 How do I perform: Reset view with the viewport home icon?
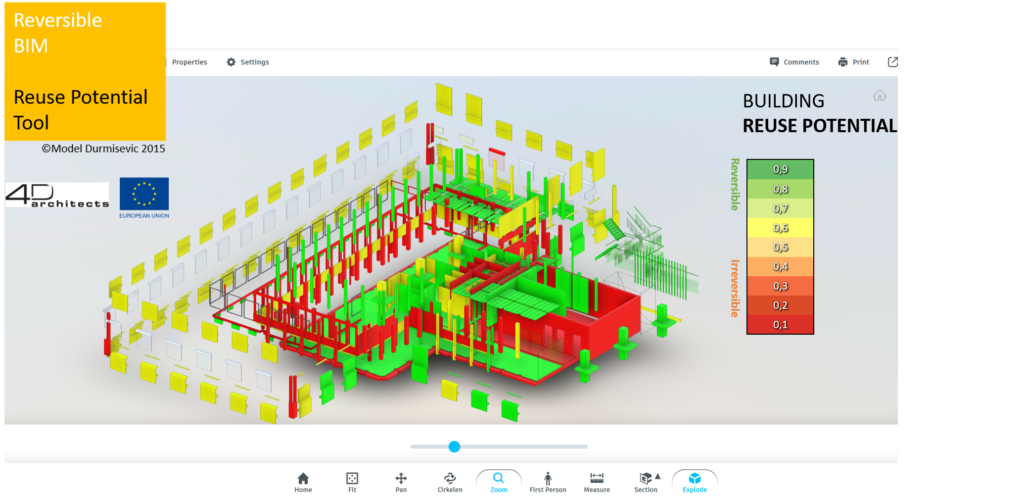879,96
